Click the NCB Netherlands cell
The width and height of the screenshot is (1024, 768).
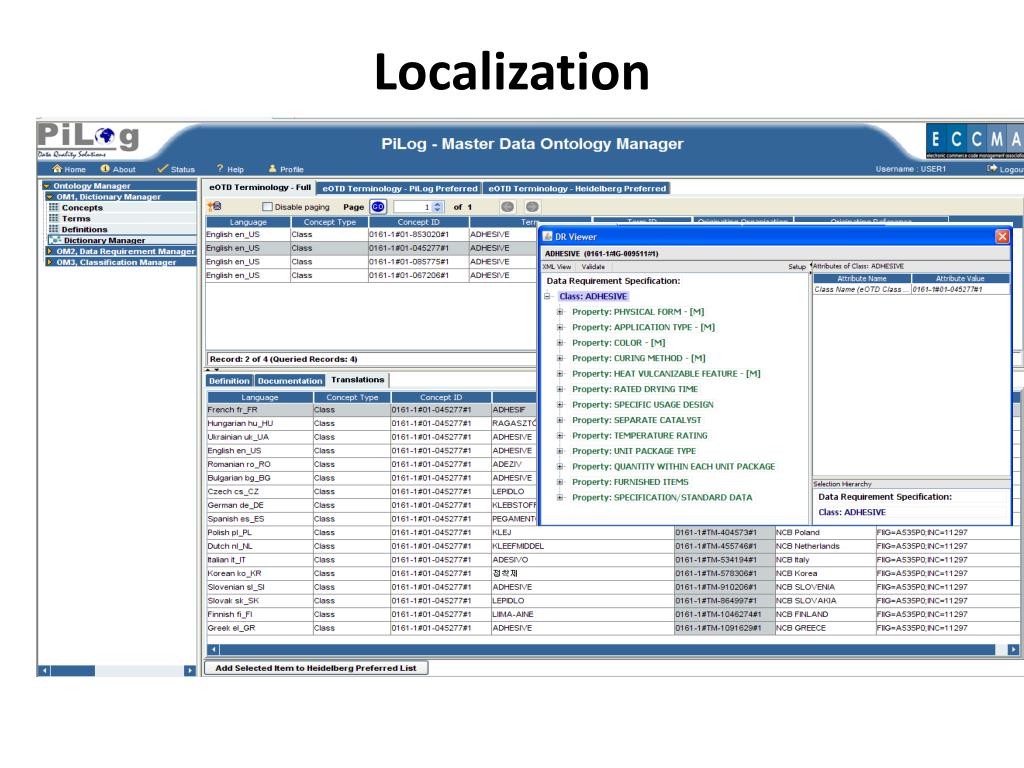click(825, 546)
